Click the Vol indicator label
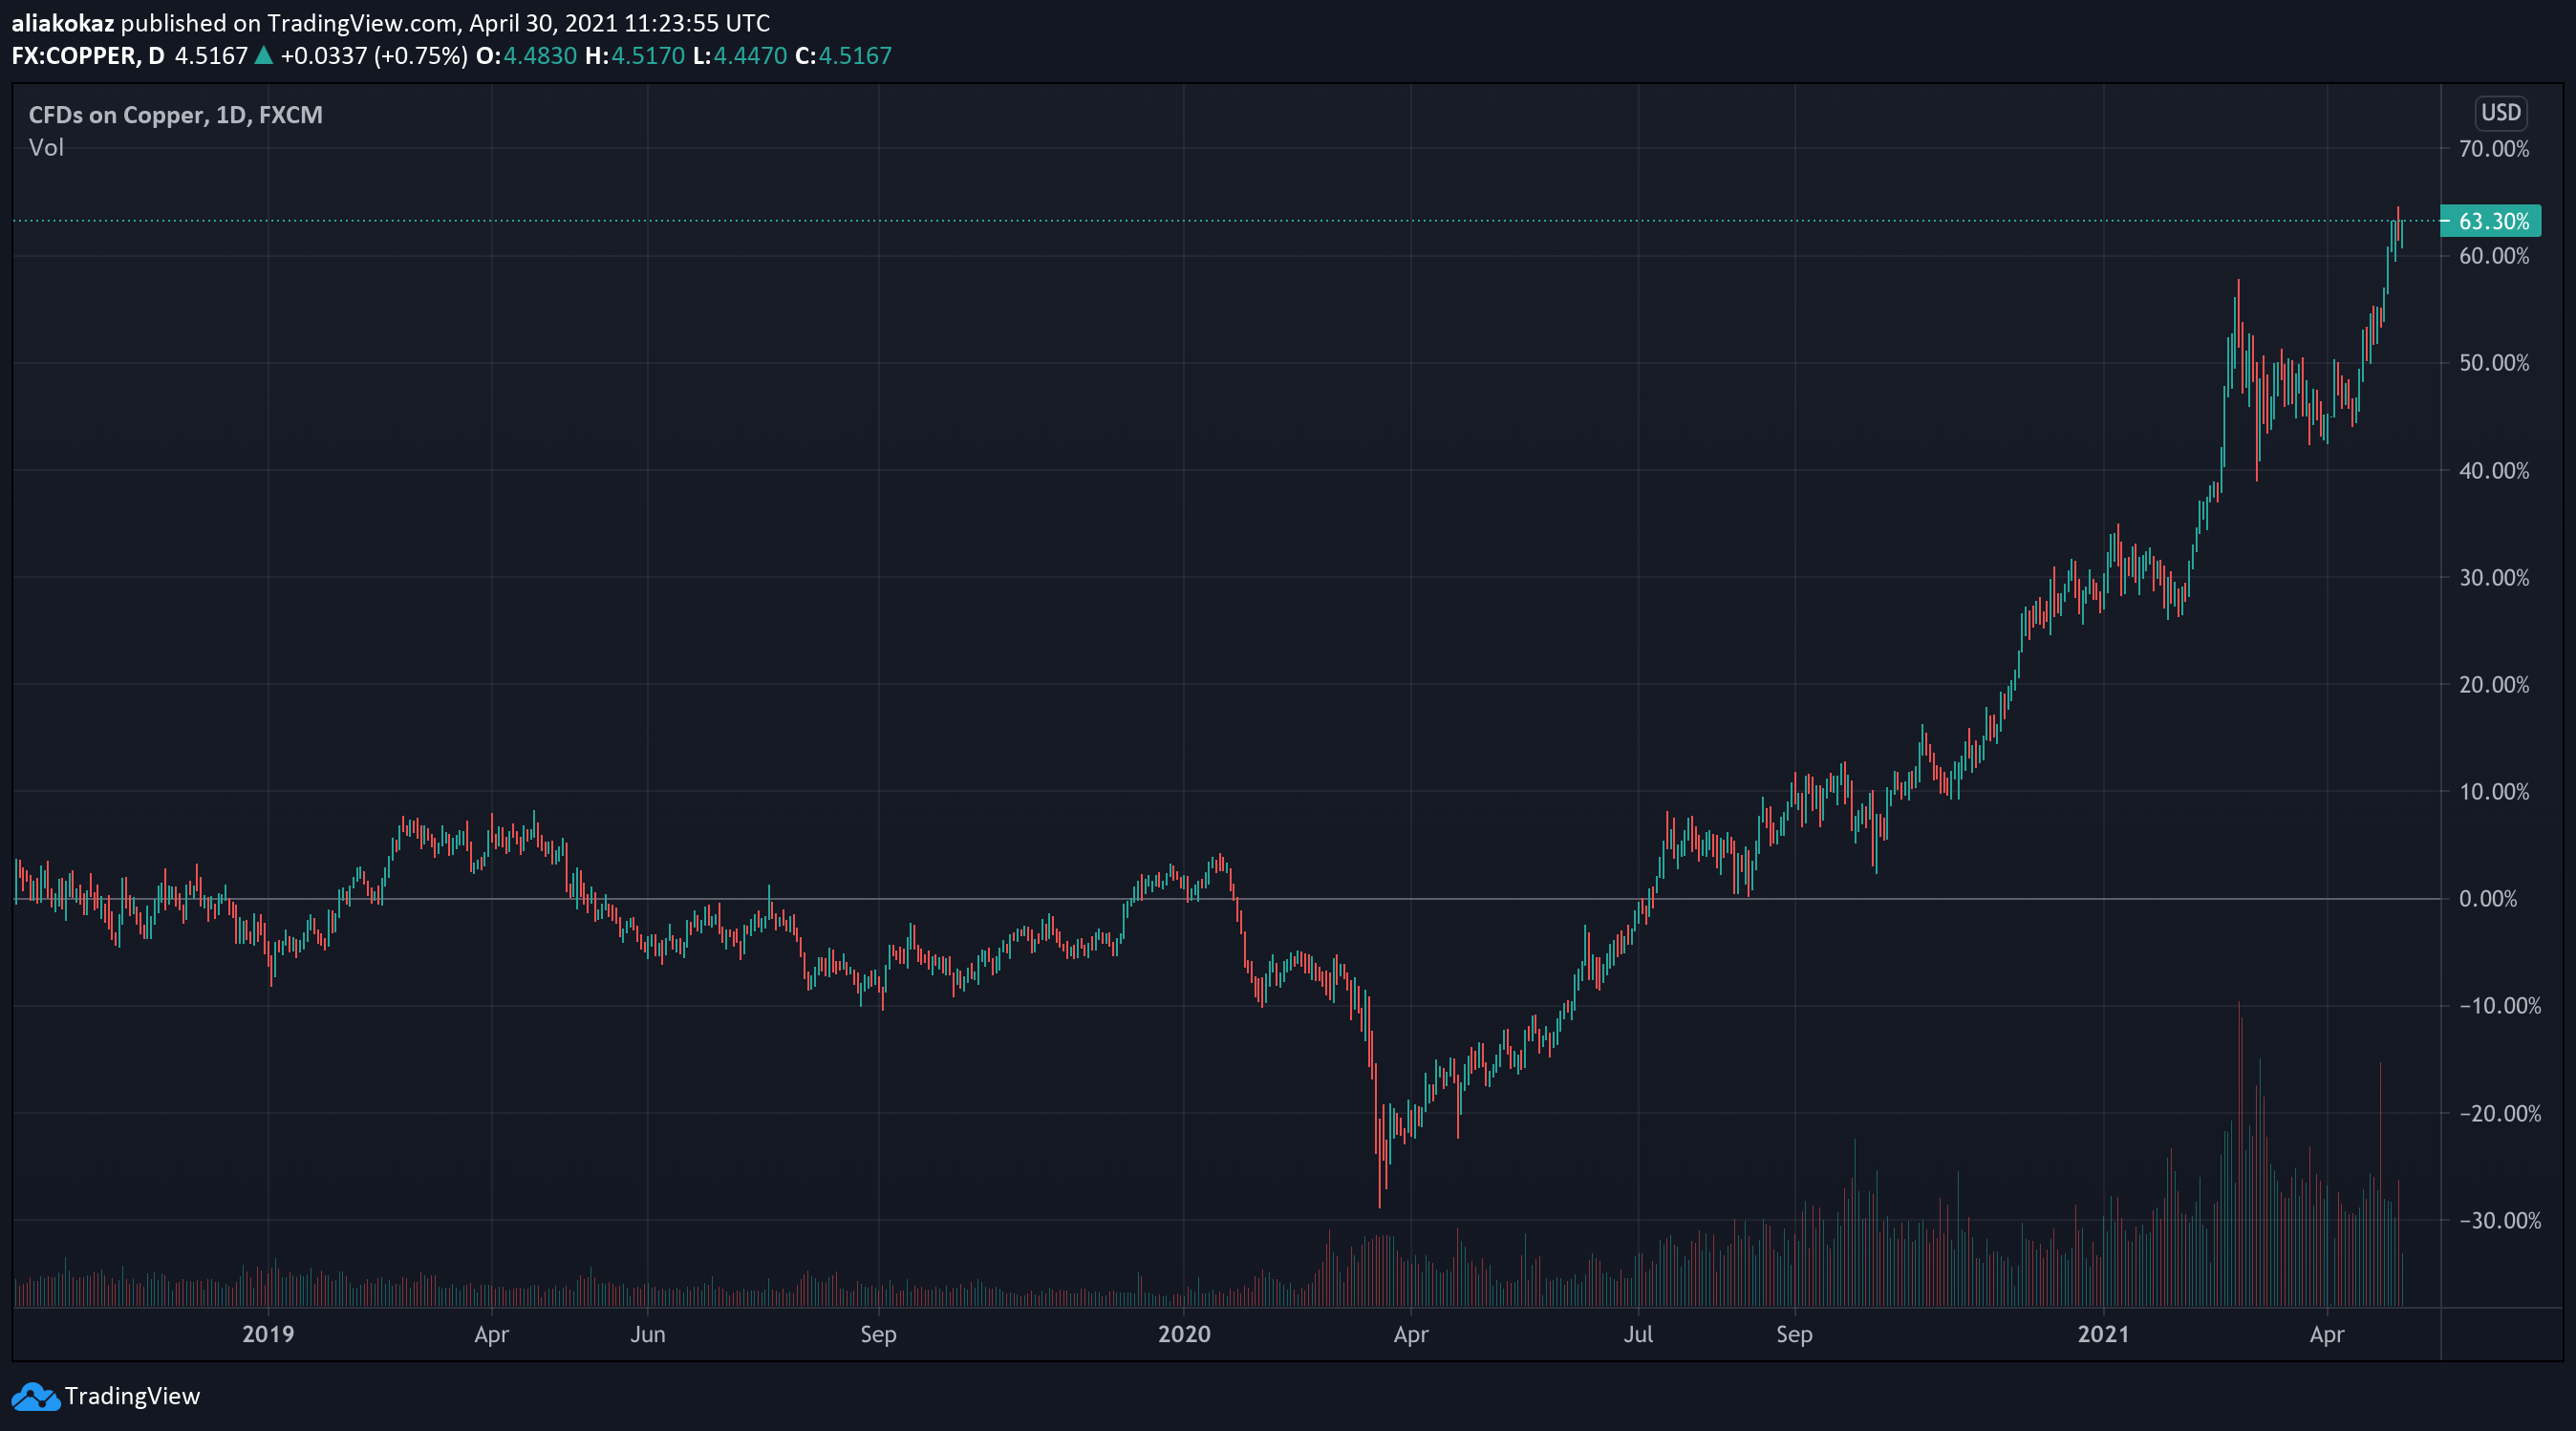The width and height of the screenshot is (2576, 1431). (x=46, y=148)
